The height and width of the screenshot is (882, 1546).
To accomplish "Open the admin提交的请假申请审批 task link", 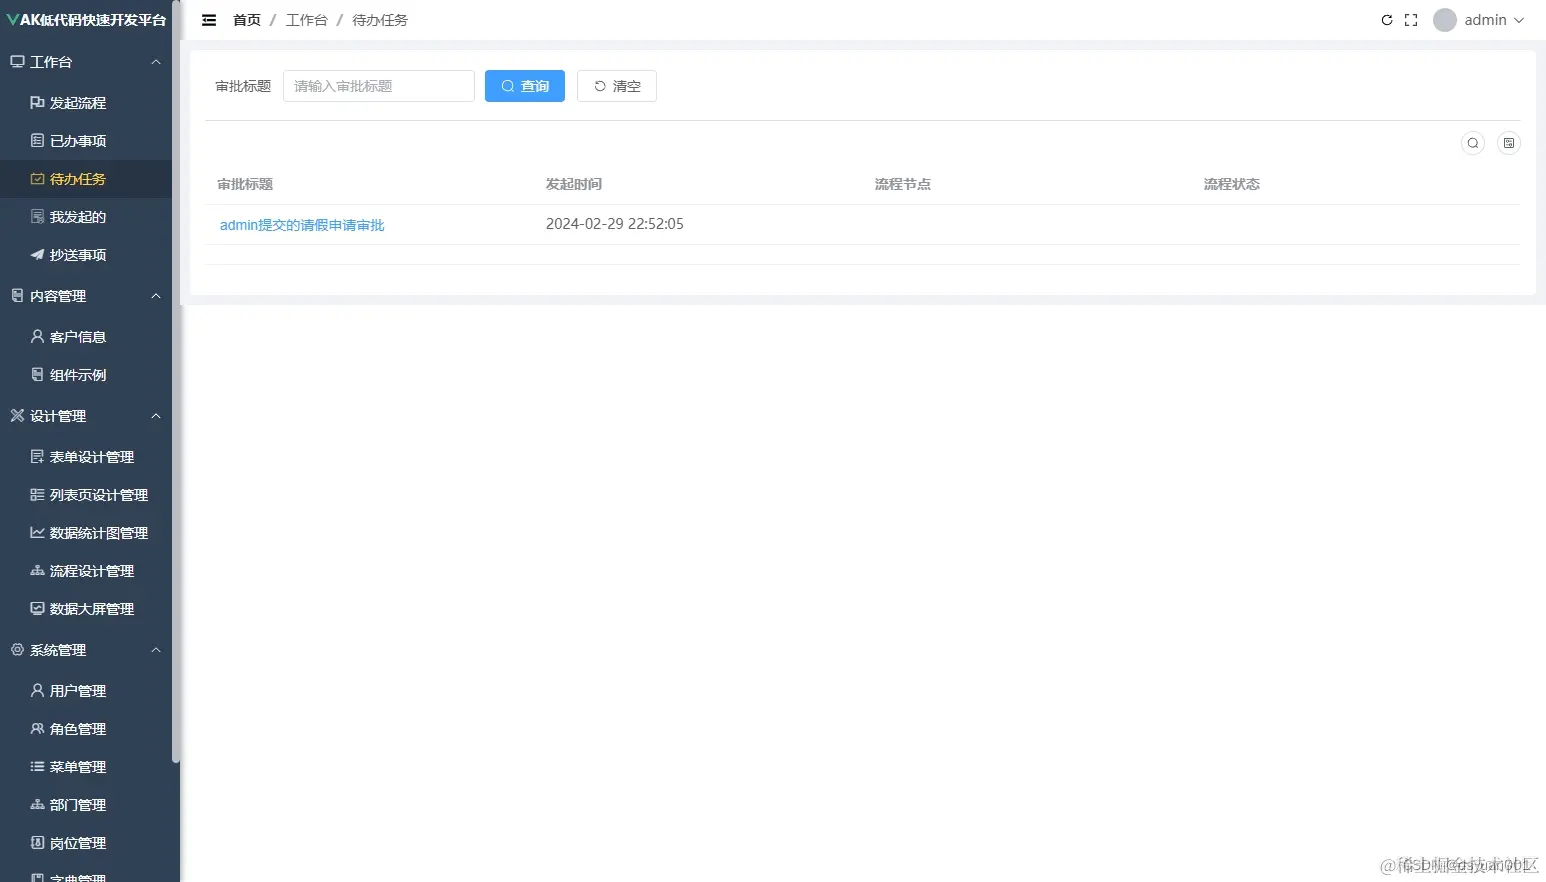I will (302, 224).
